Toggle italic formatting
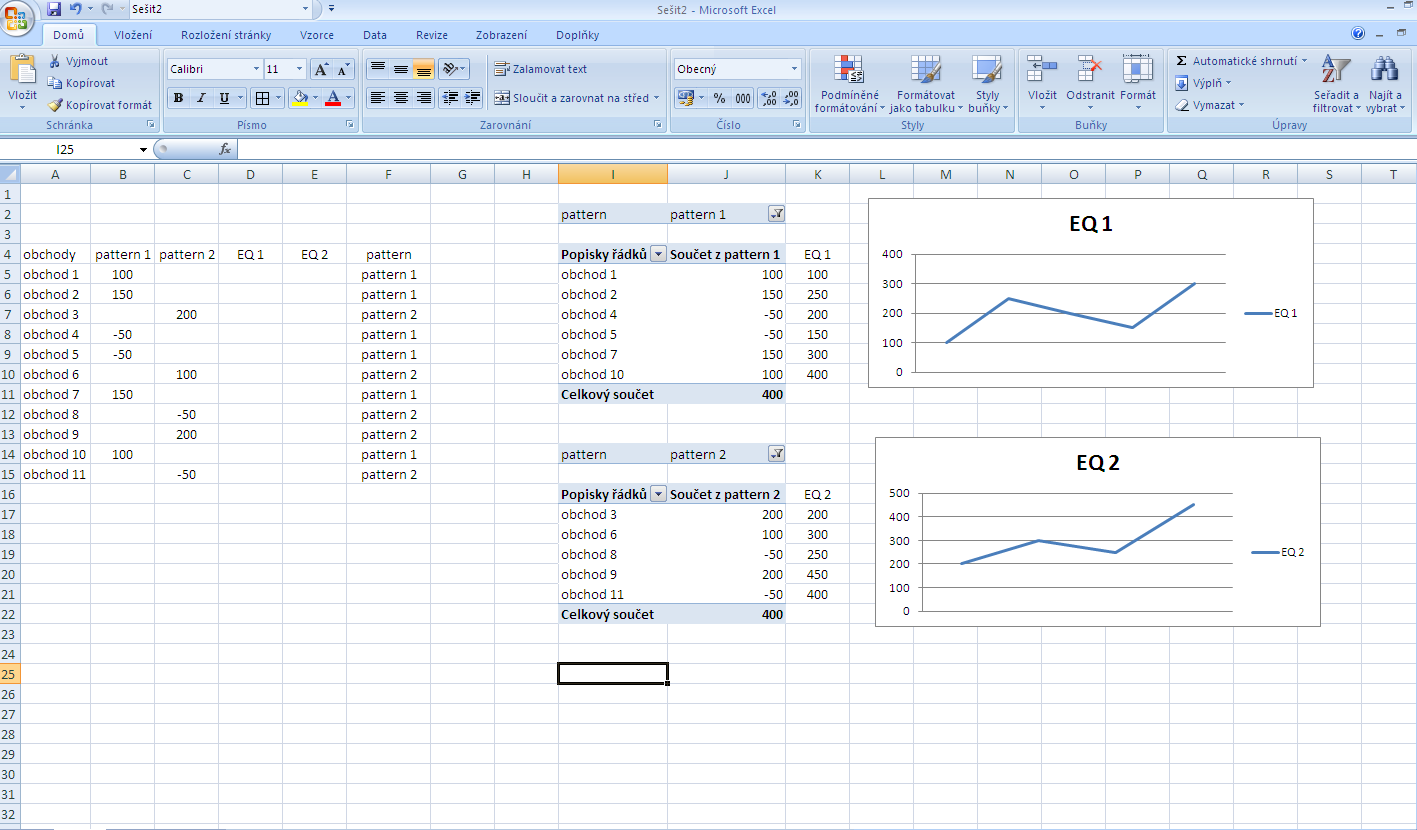 click(201, 98)
